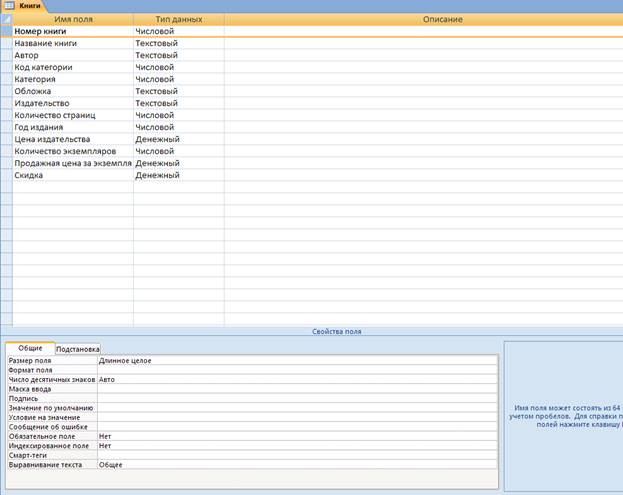This screenshot has width=623, height=495.
Task: Click the row selector beside Номер книги
Action: pos(6,31)
